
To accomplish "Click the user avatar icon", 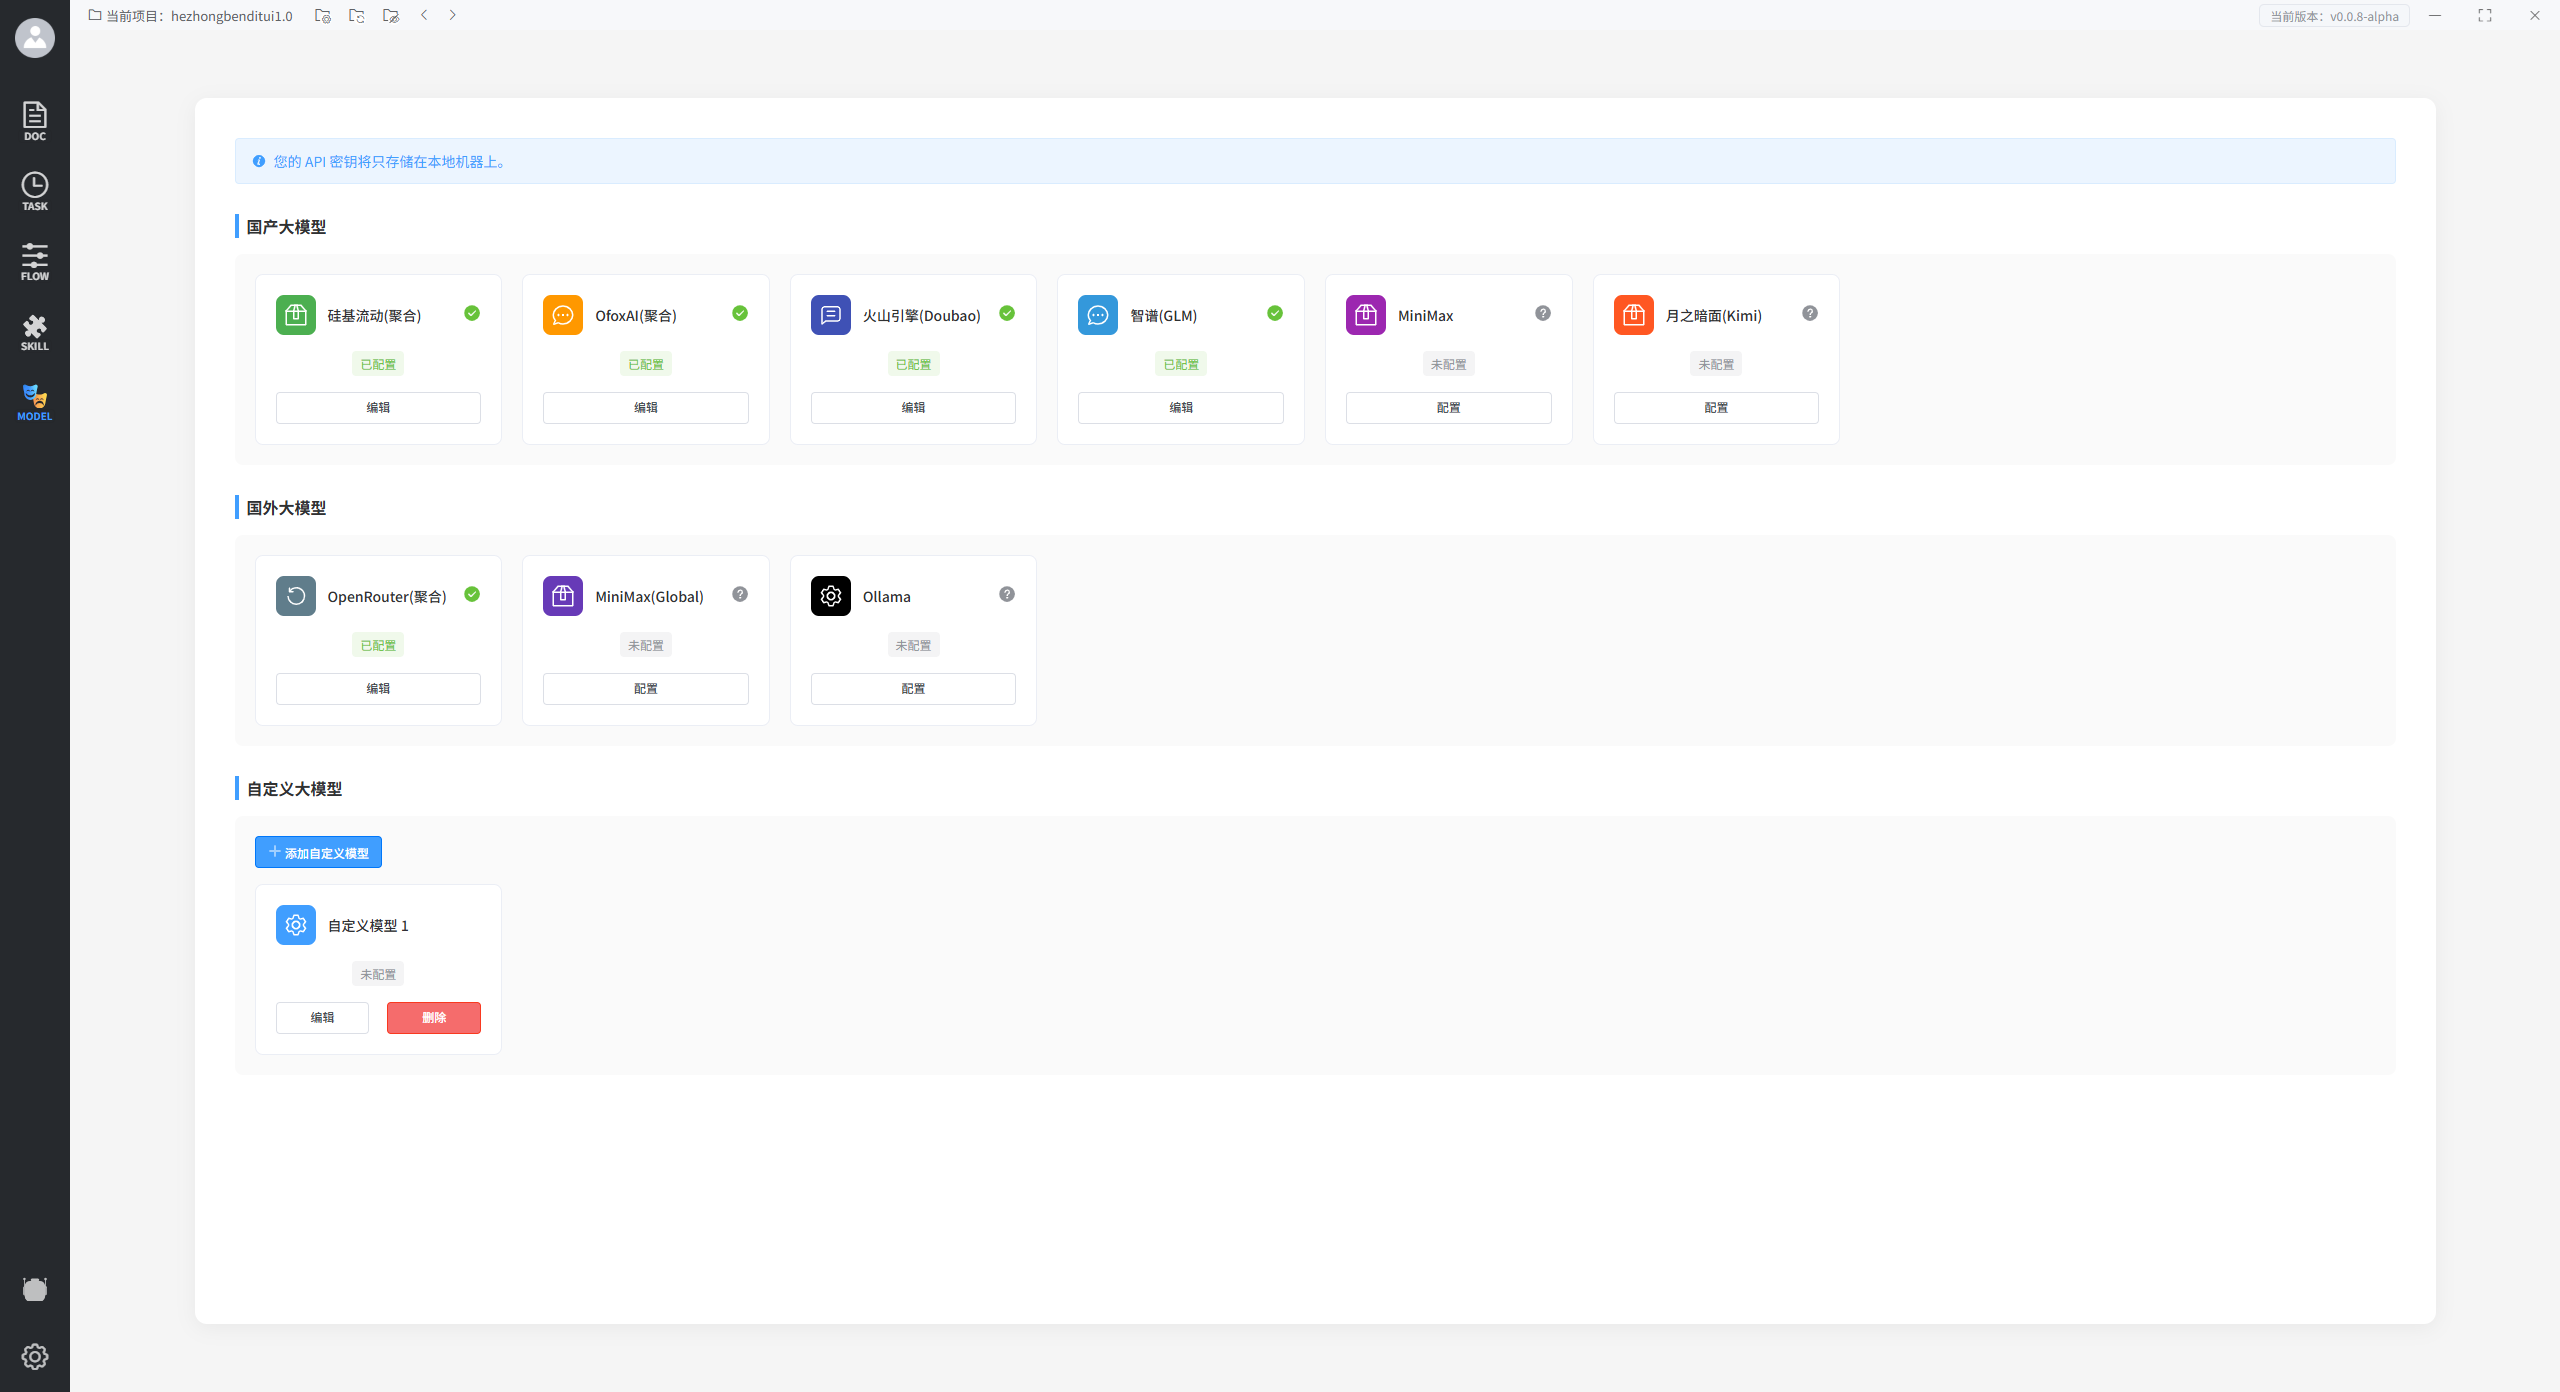I will pyautogui.click(x=35, y=38).
